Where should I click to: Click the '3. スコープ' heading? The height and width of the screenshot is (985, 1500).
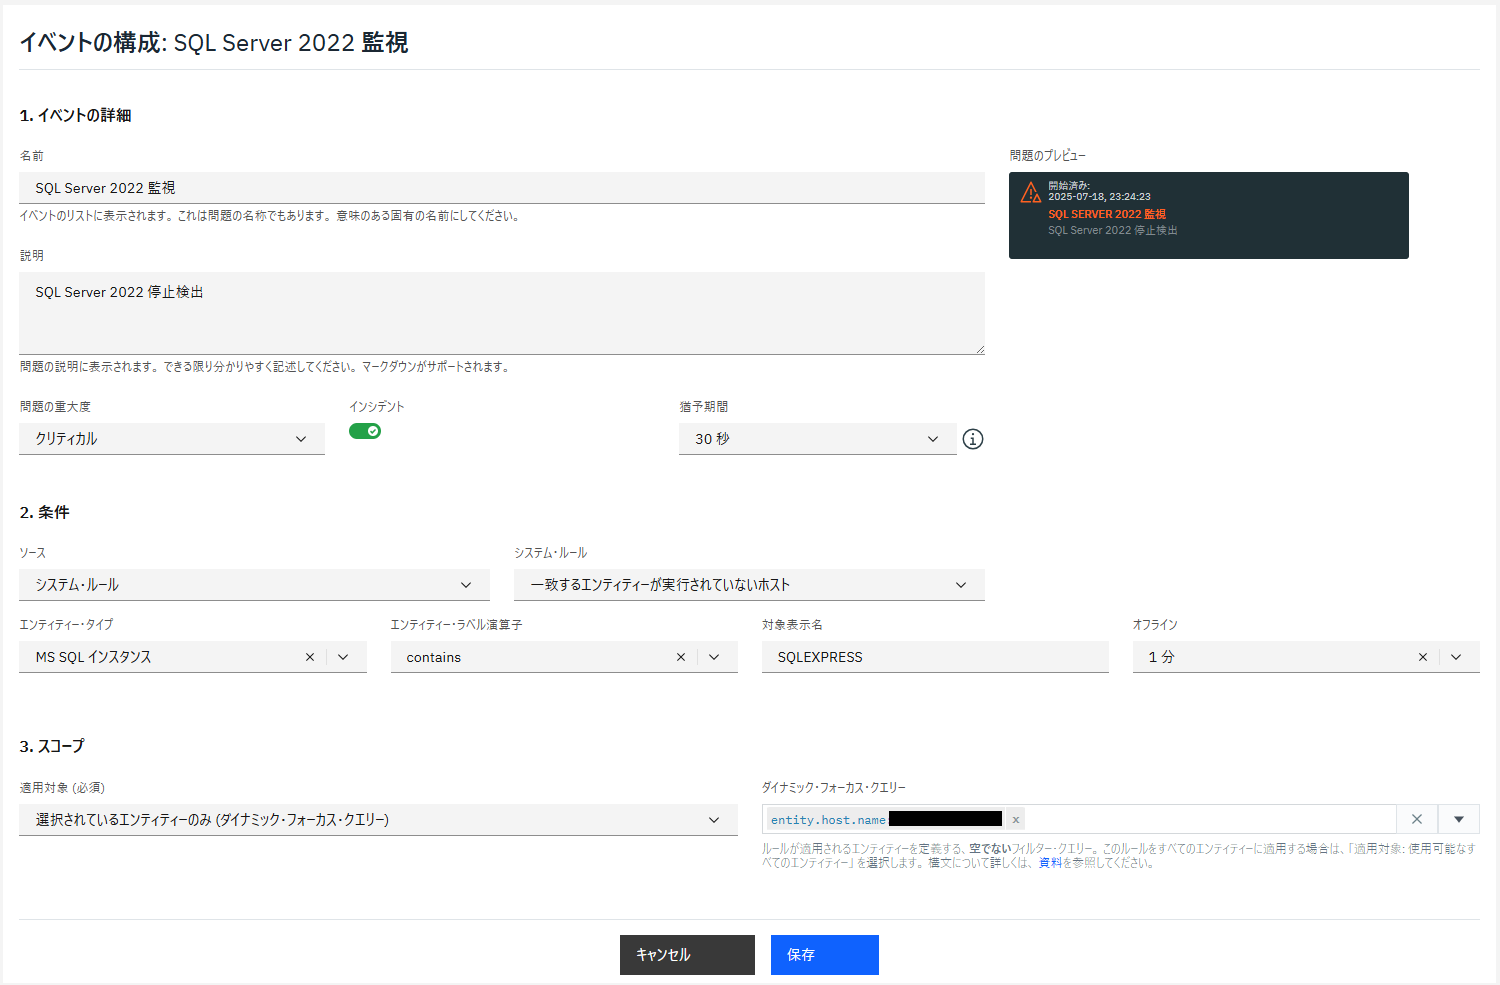point(52,746)
